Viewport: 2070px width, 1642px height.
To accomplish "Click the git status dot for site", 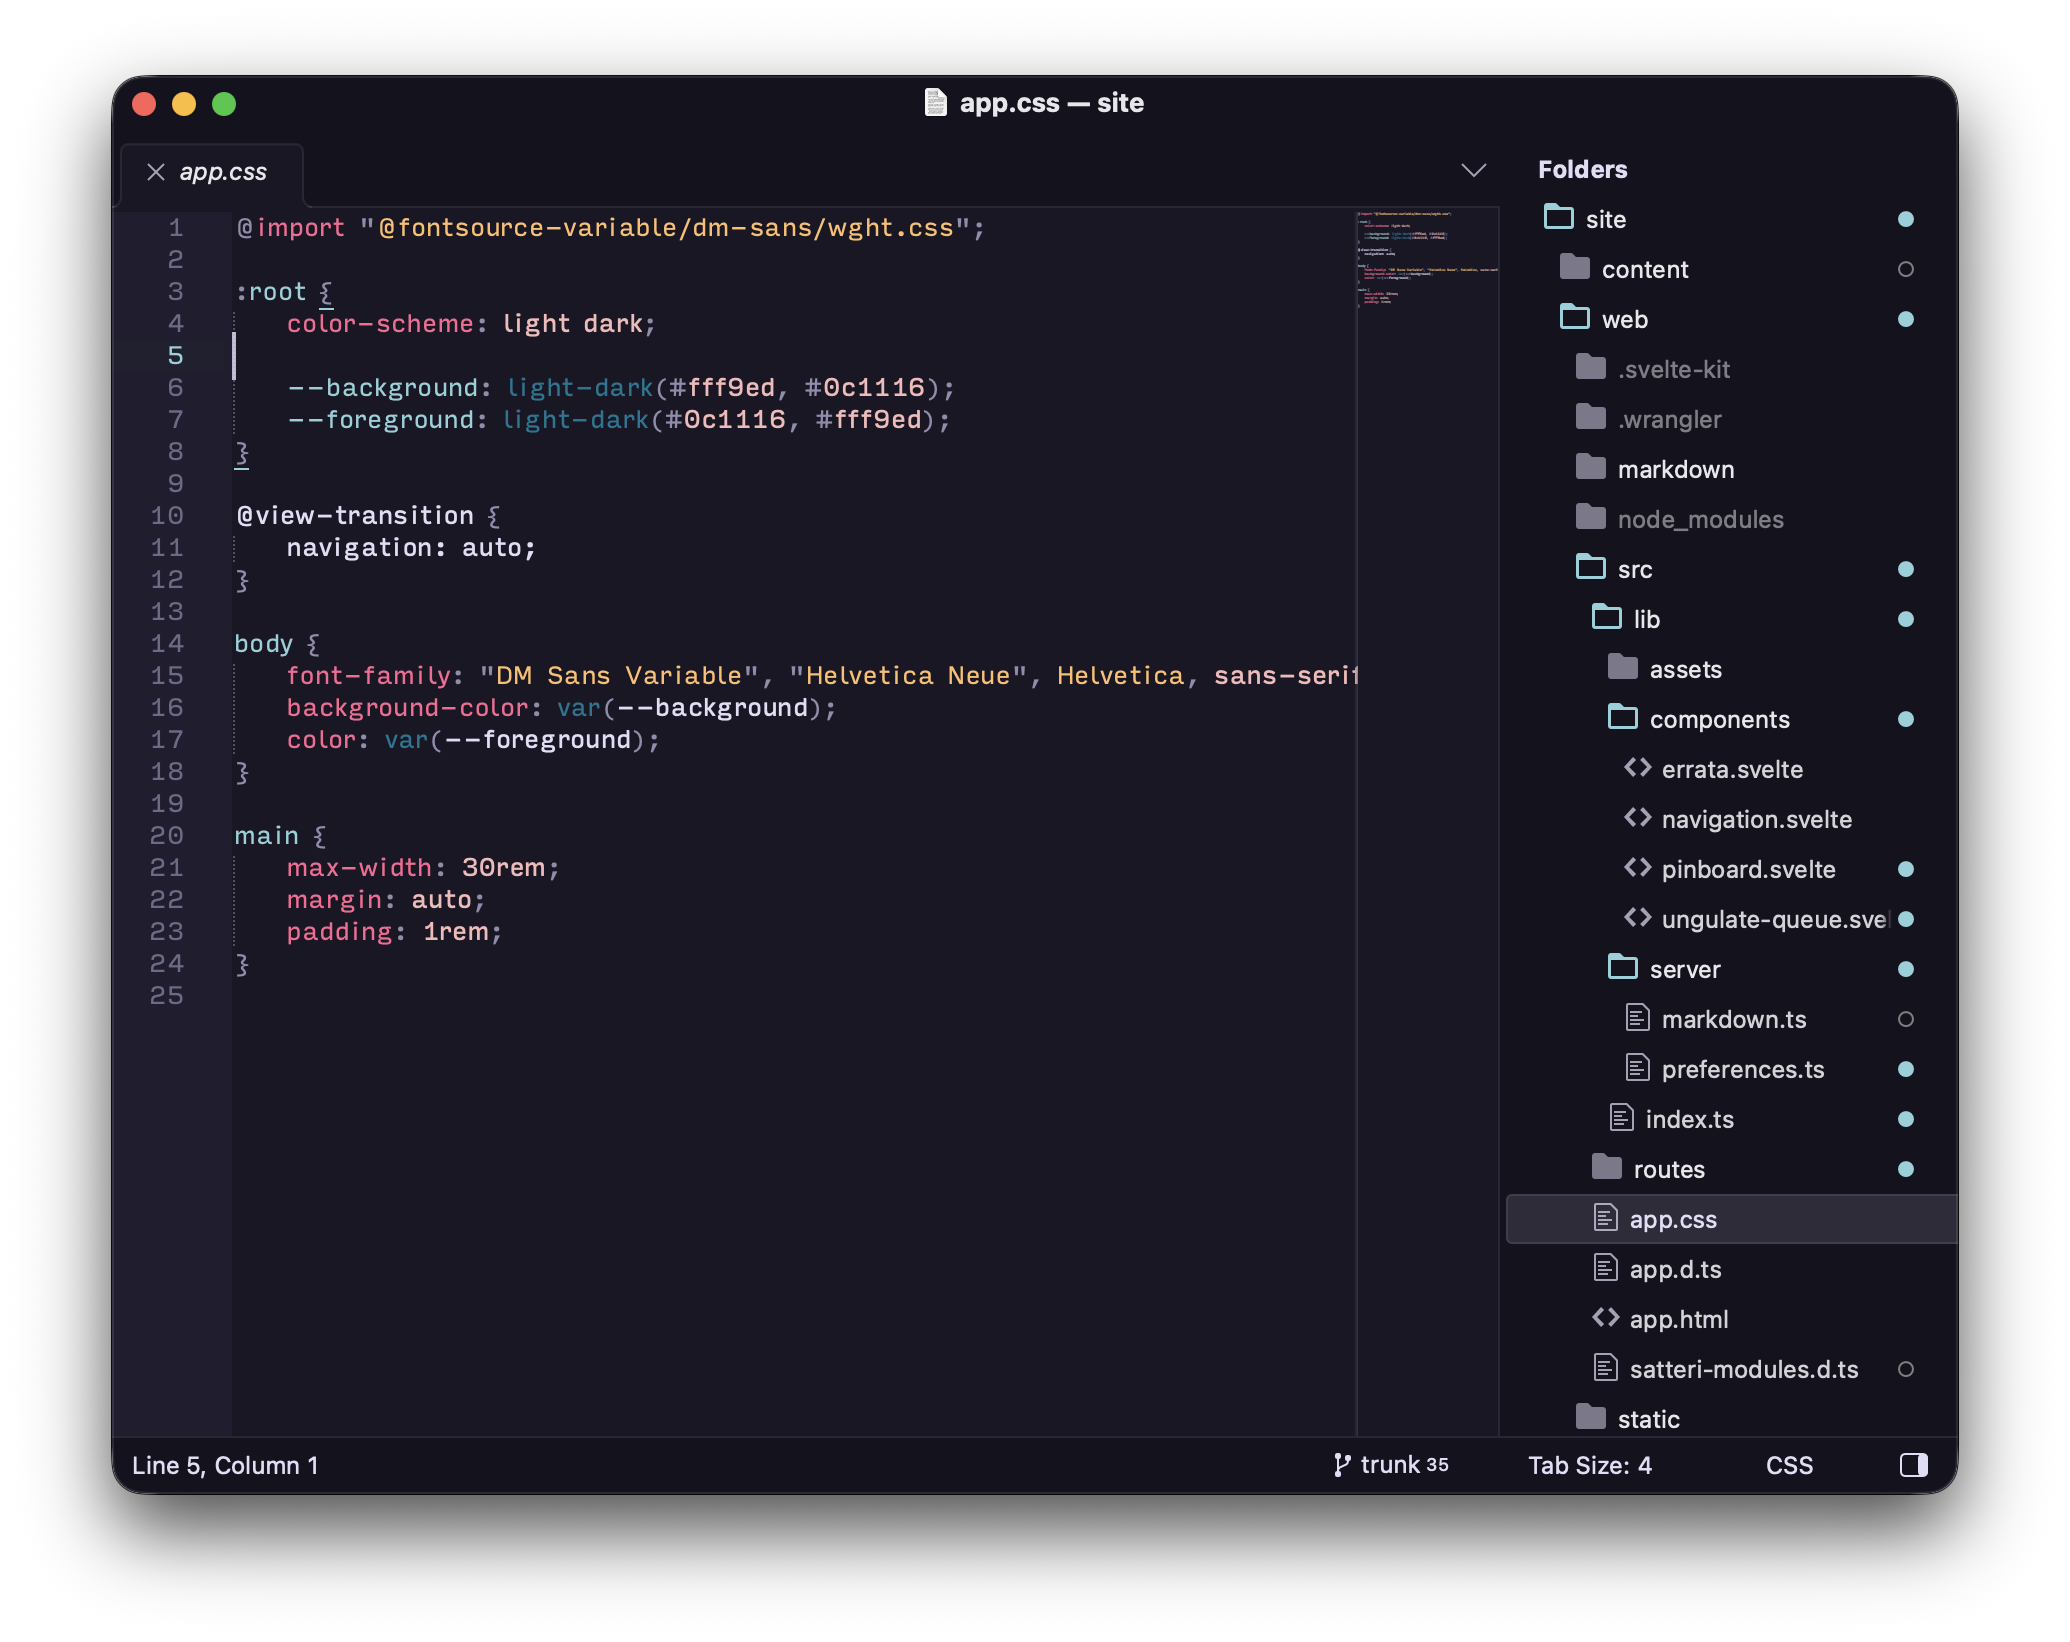I will click(x=1906, y=219).
